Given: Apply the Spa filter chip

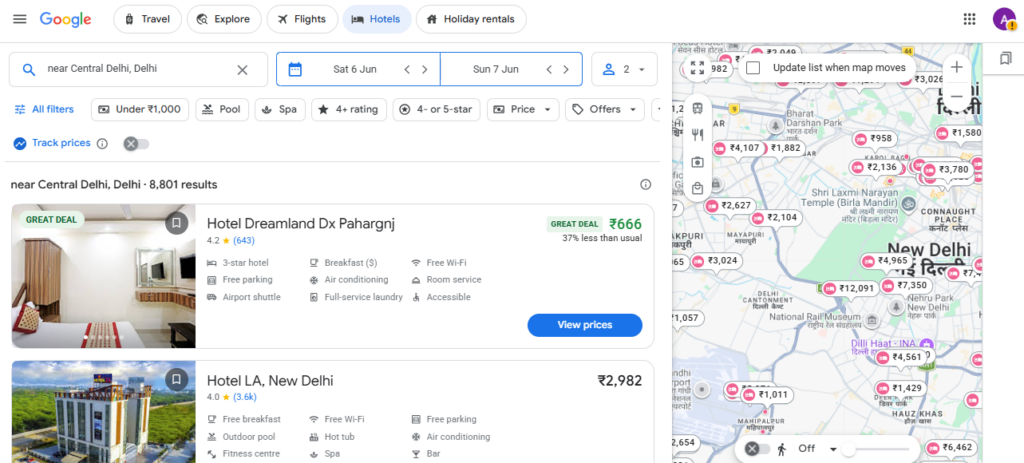Looking at the screenshot, I should [x=280, y=110].
